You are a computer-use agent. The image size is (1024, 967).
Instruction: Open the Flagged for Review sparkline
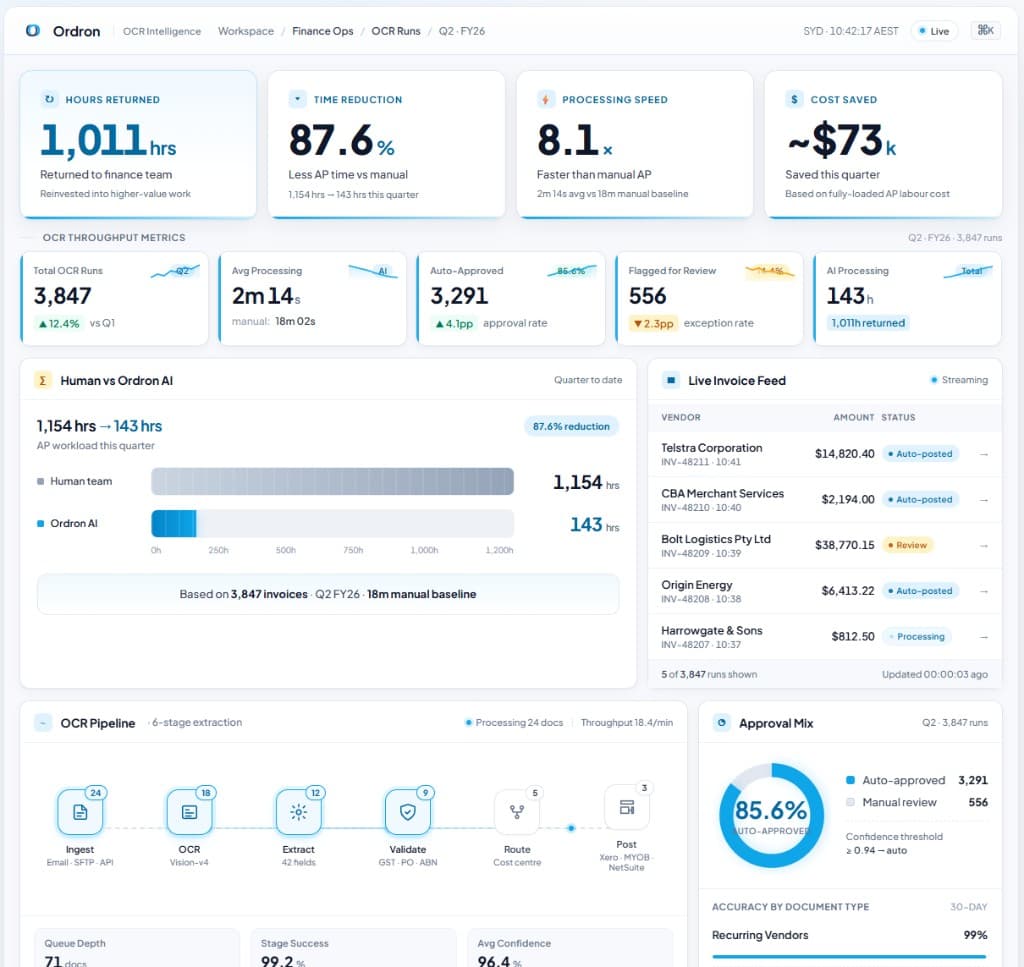click(770, 271)
